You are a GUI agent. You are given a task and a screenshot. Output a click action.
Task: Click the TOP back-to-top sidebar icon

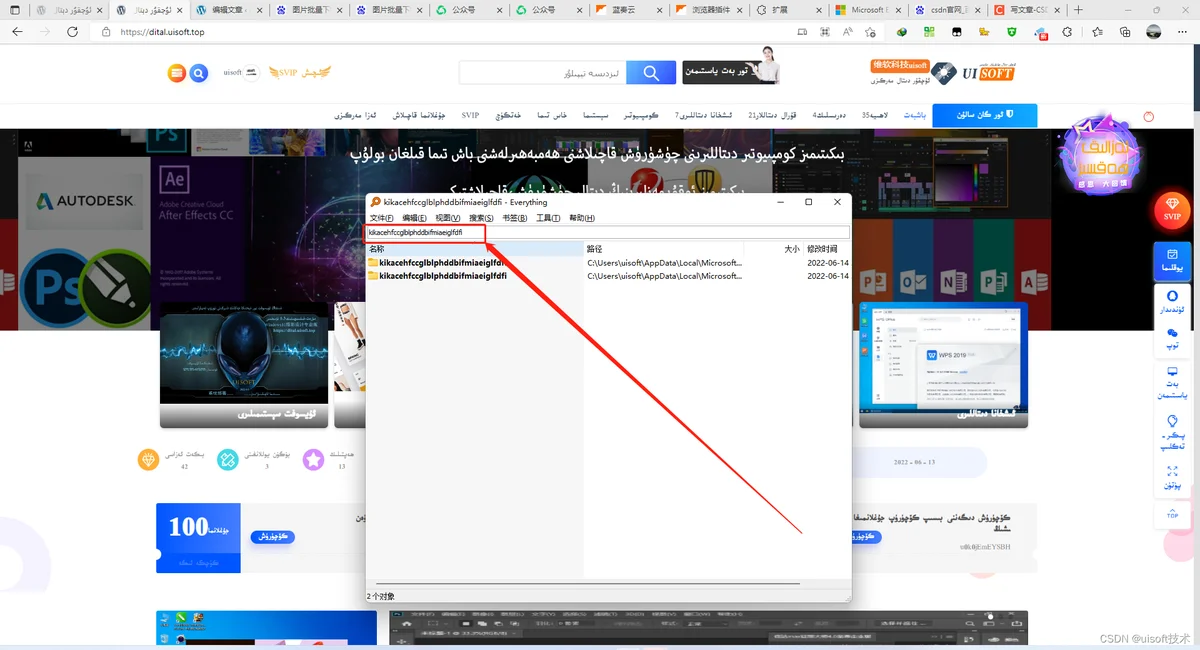tap(1172, 513)
